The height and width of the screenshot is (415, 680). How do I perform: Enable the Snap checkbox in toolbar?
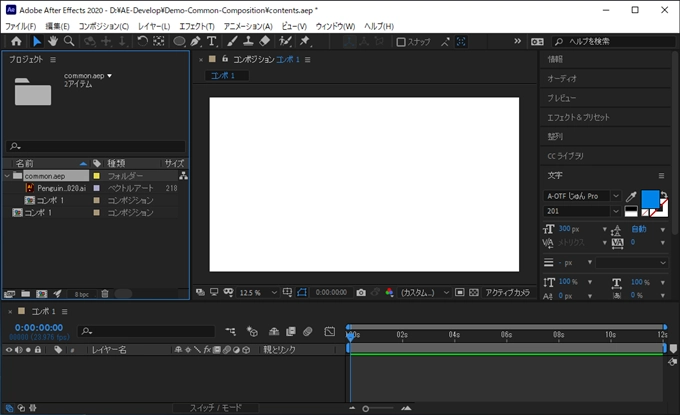point(401,42)
